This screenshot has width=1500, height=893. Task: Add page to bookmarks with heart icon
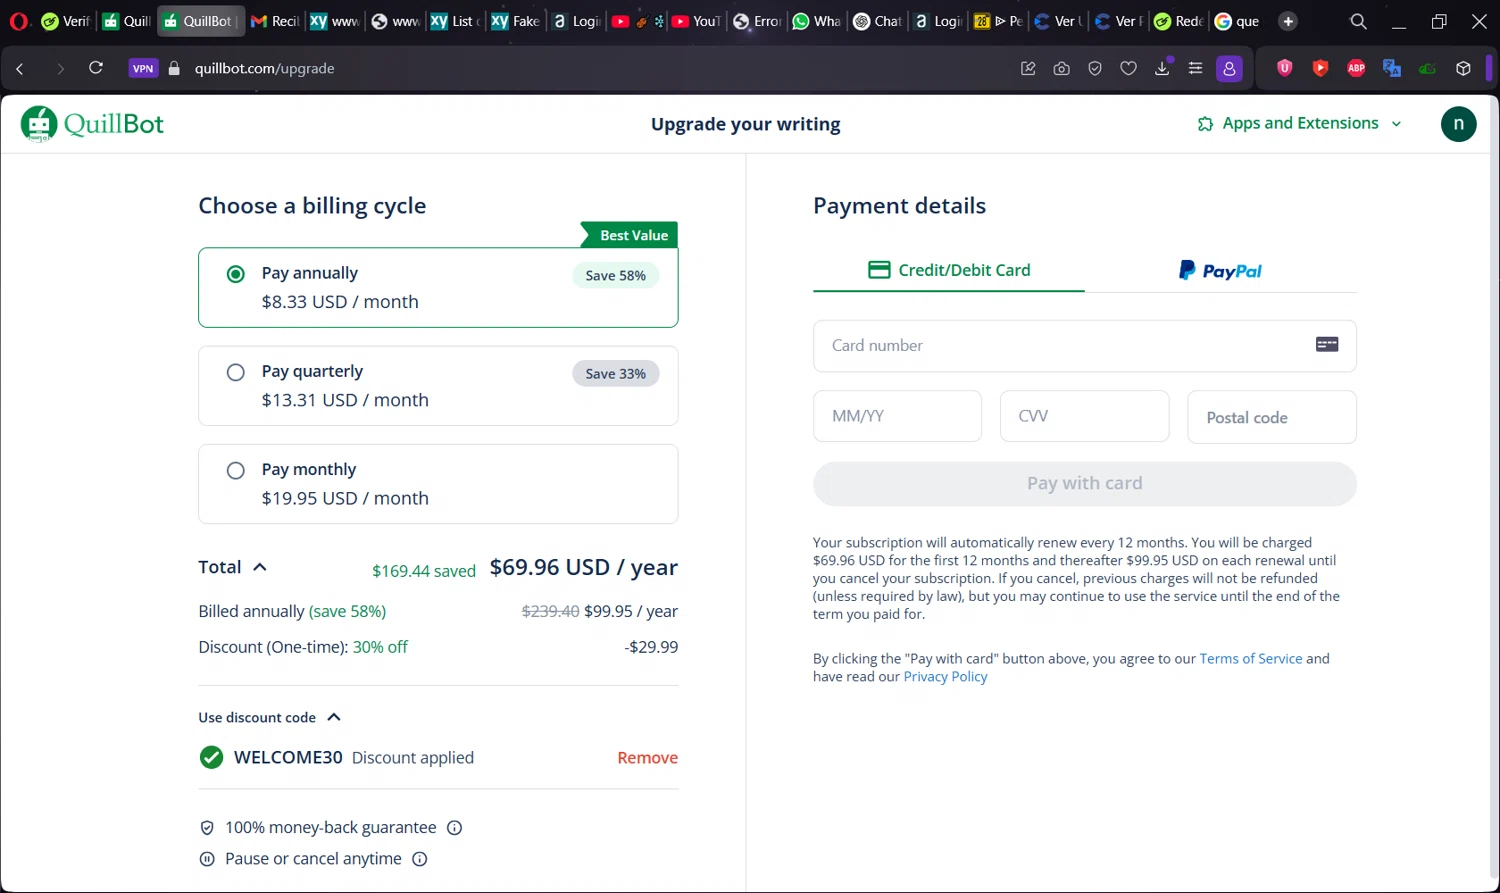point(1128,68)
